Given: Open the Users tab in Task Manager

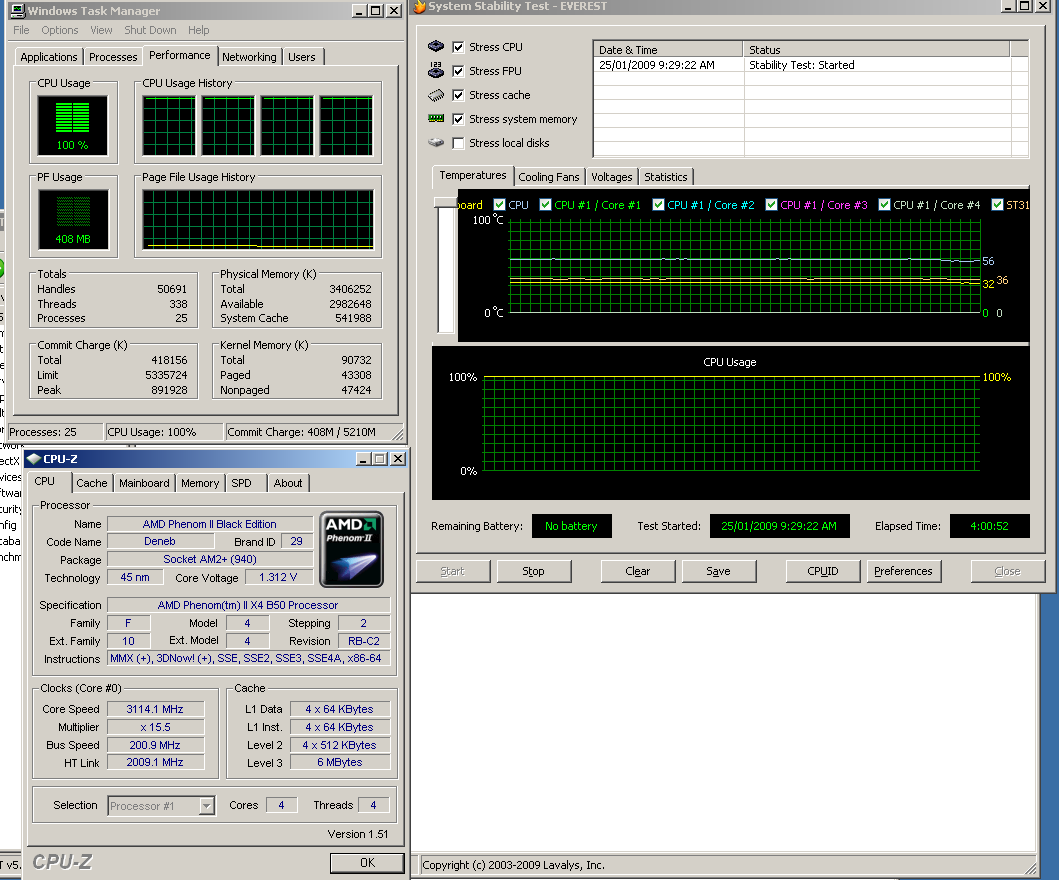Looking at the screenshot, I should pos(302,57).
